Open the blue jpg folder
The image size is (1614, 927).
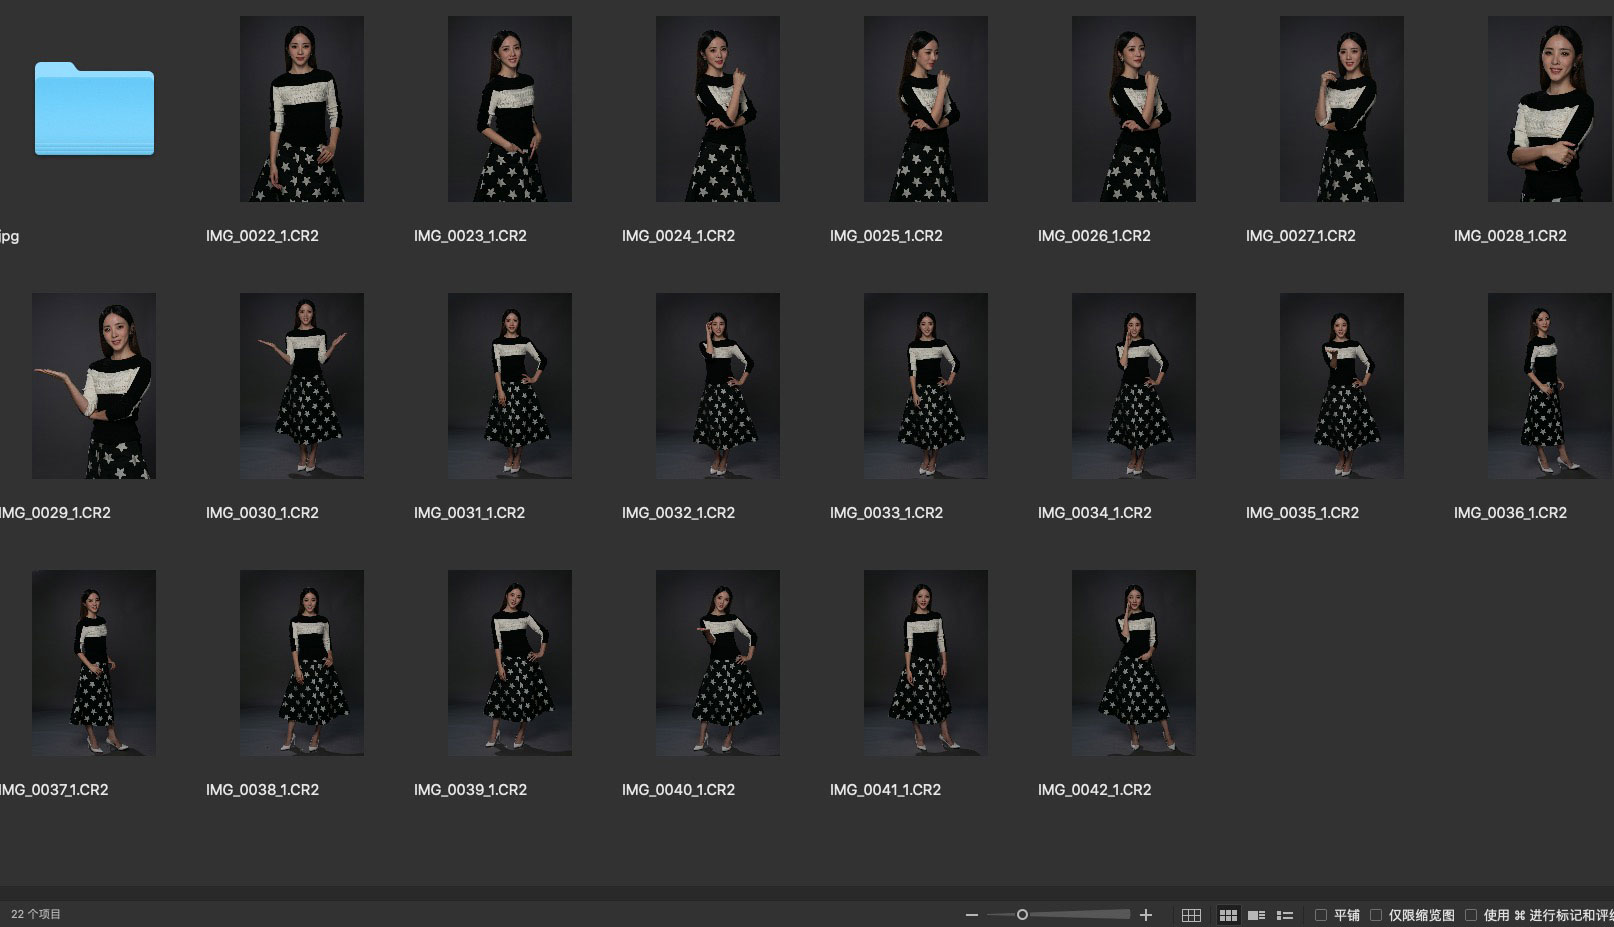pyautogui.click(x=94, y=109)
